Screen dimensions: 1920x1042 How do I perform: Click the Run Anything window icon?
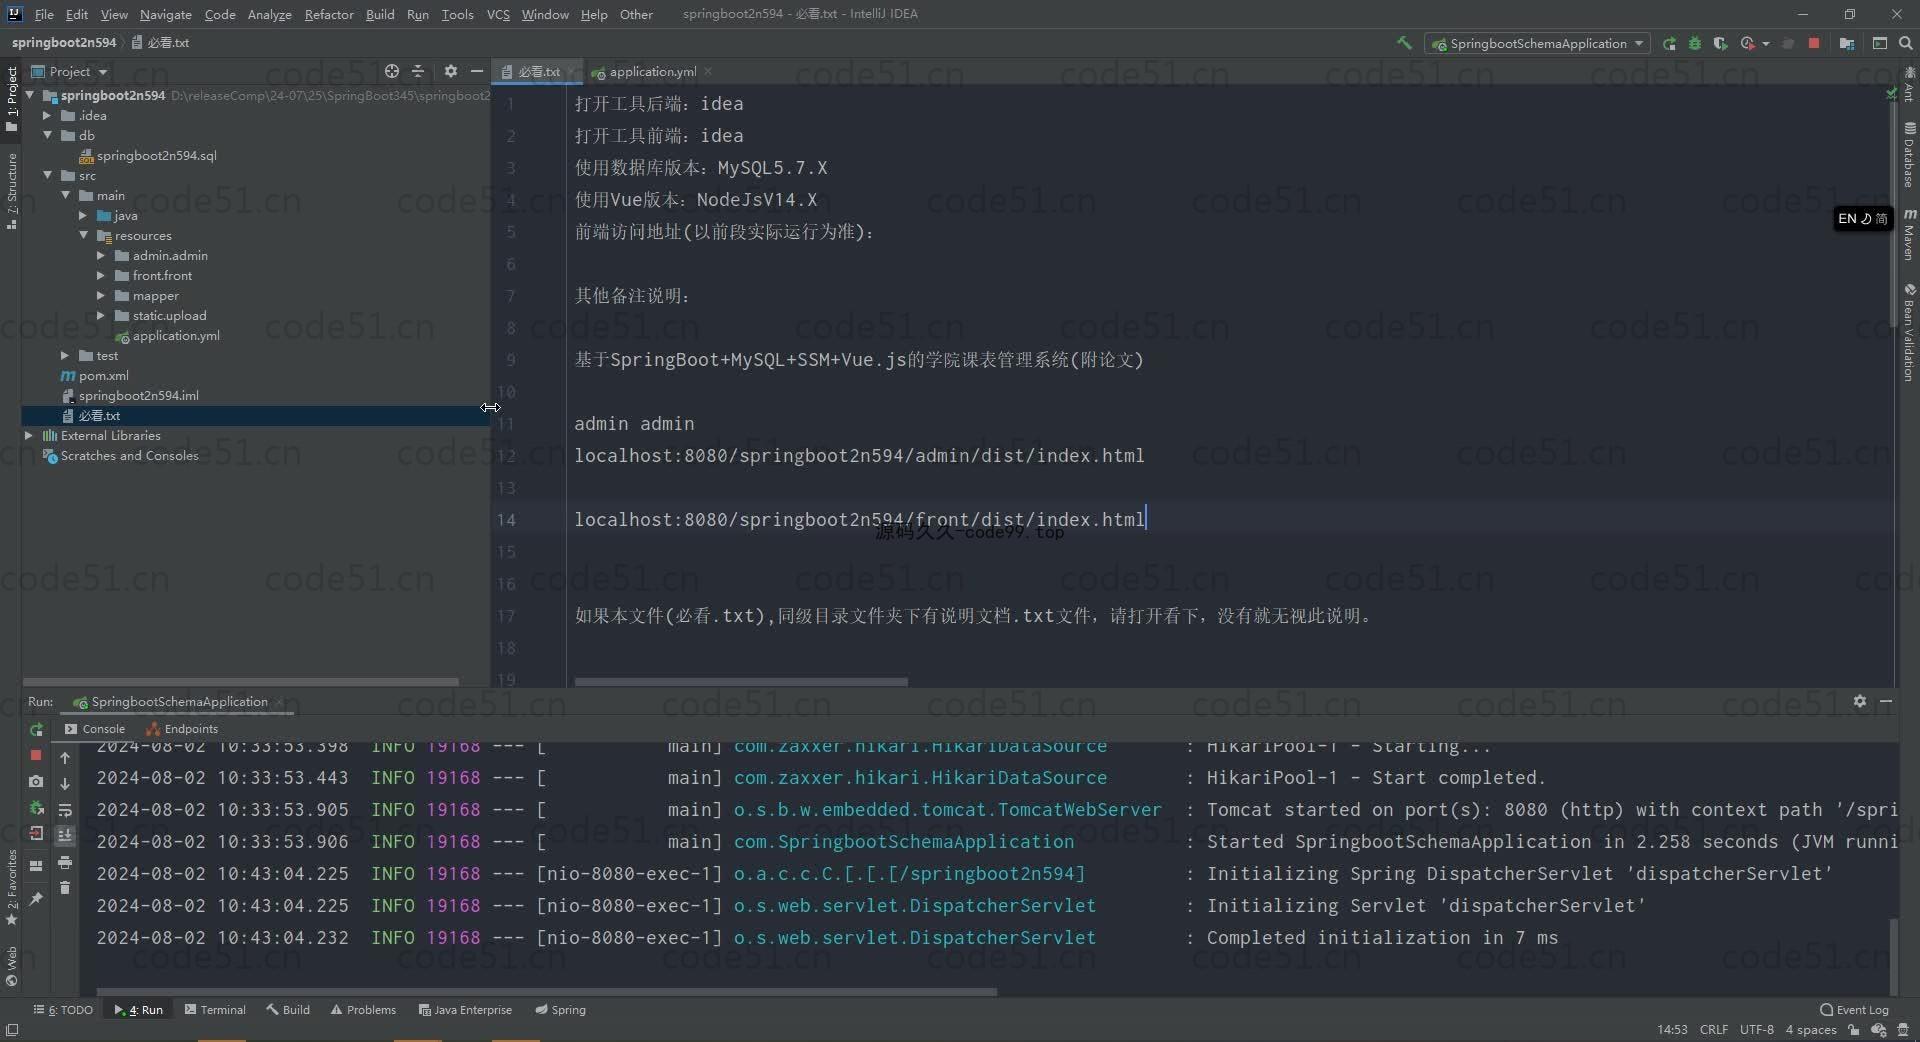[1880, 43]
